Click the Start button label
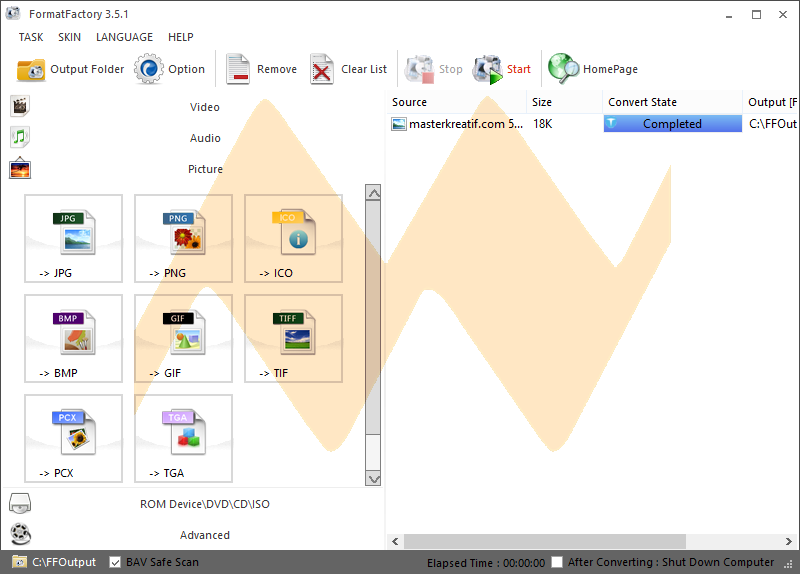The height and width of the screenshot is (574, 800). click(518, 69)
